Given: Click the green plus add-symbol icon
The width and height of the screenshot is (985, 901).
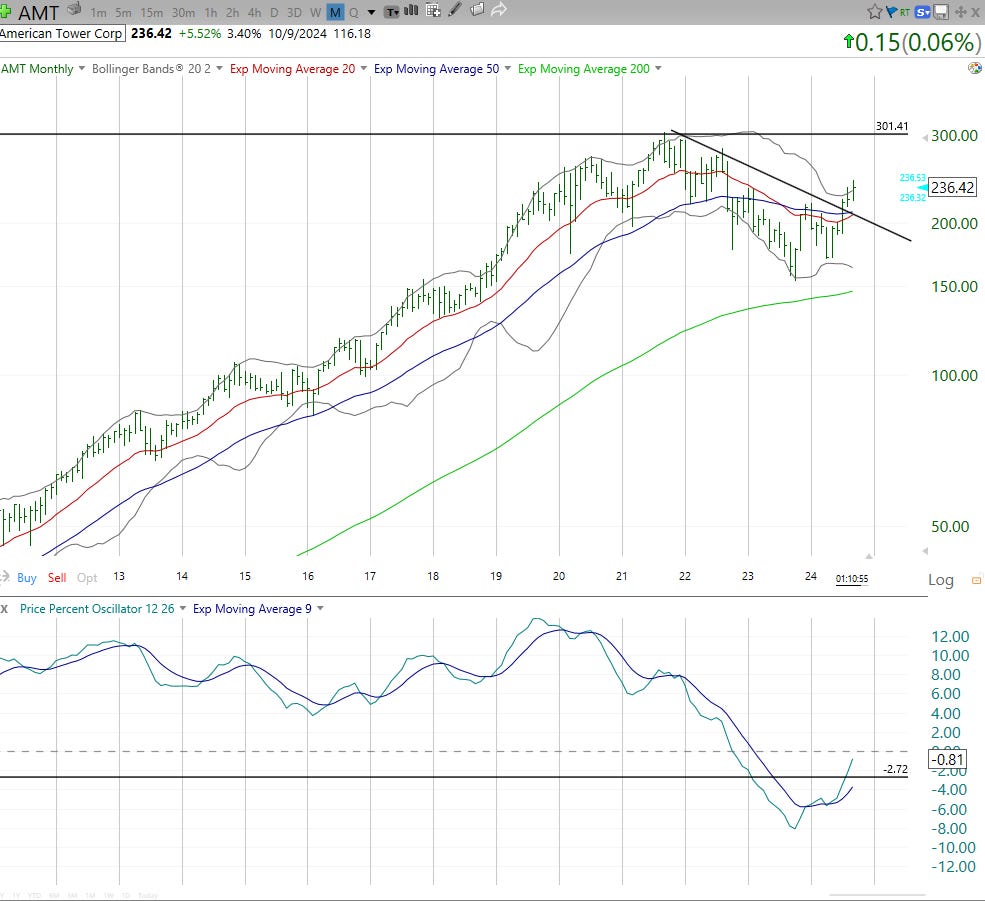Looking at the screenshot, I should [x=5, y=11].
